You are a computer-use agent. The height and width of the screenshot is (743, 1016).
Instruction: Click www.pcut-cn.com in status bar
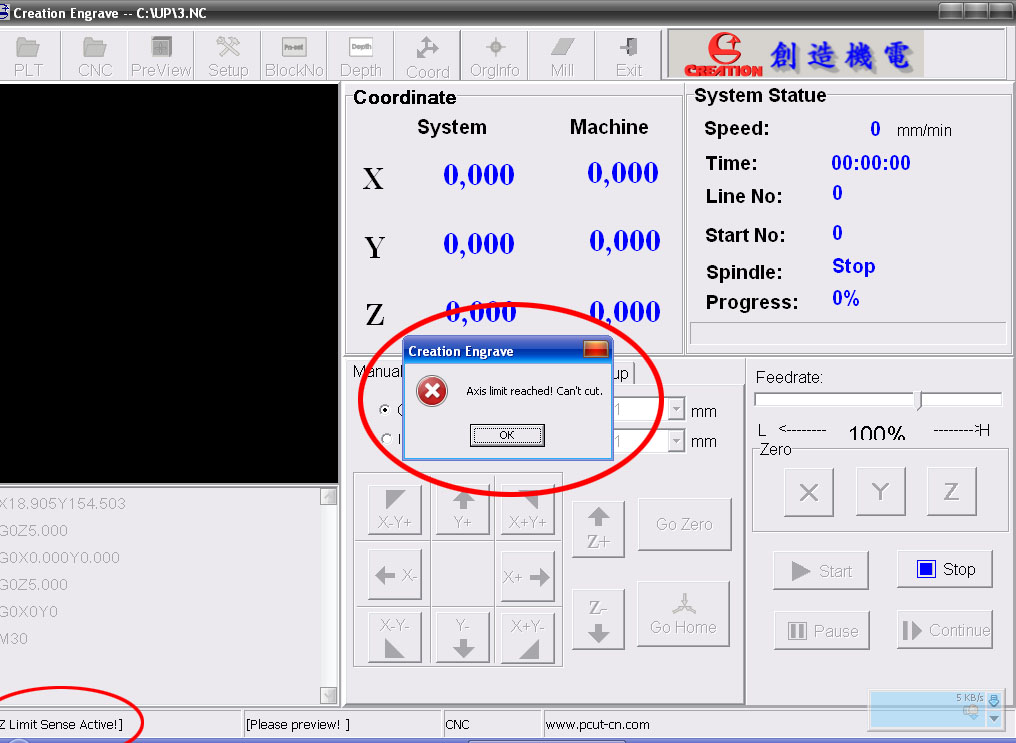(x=597, y=724)
